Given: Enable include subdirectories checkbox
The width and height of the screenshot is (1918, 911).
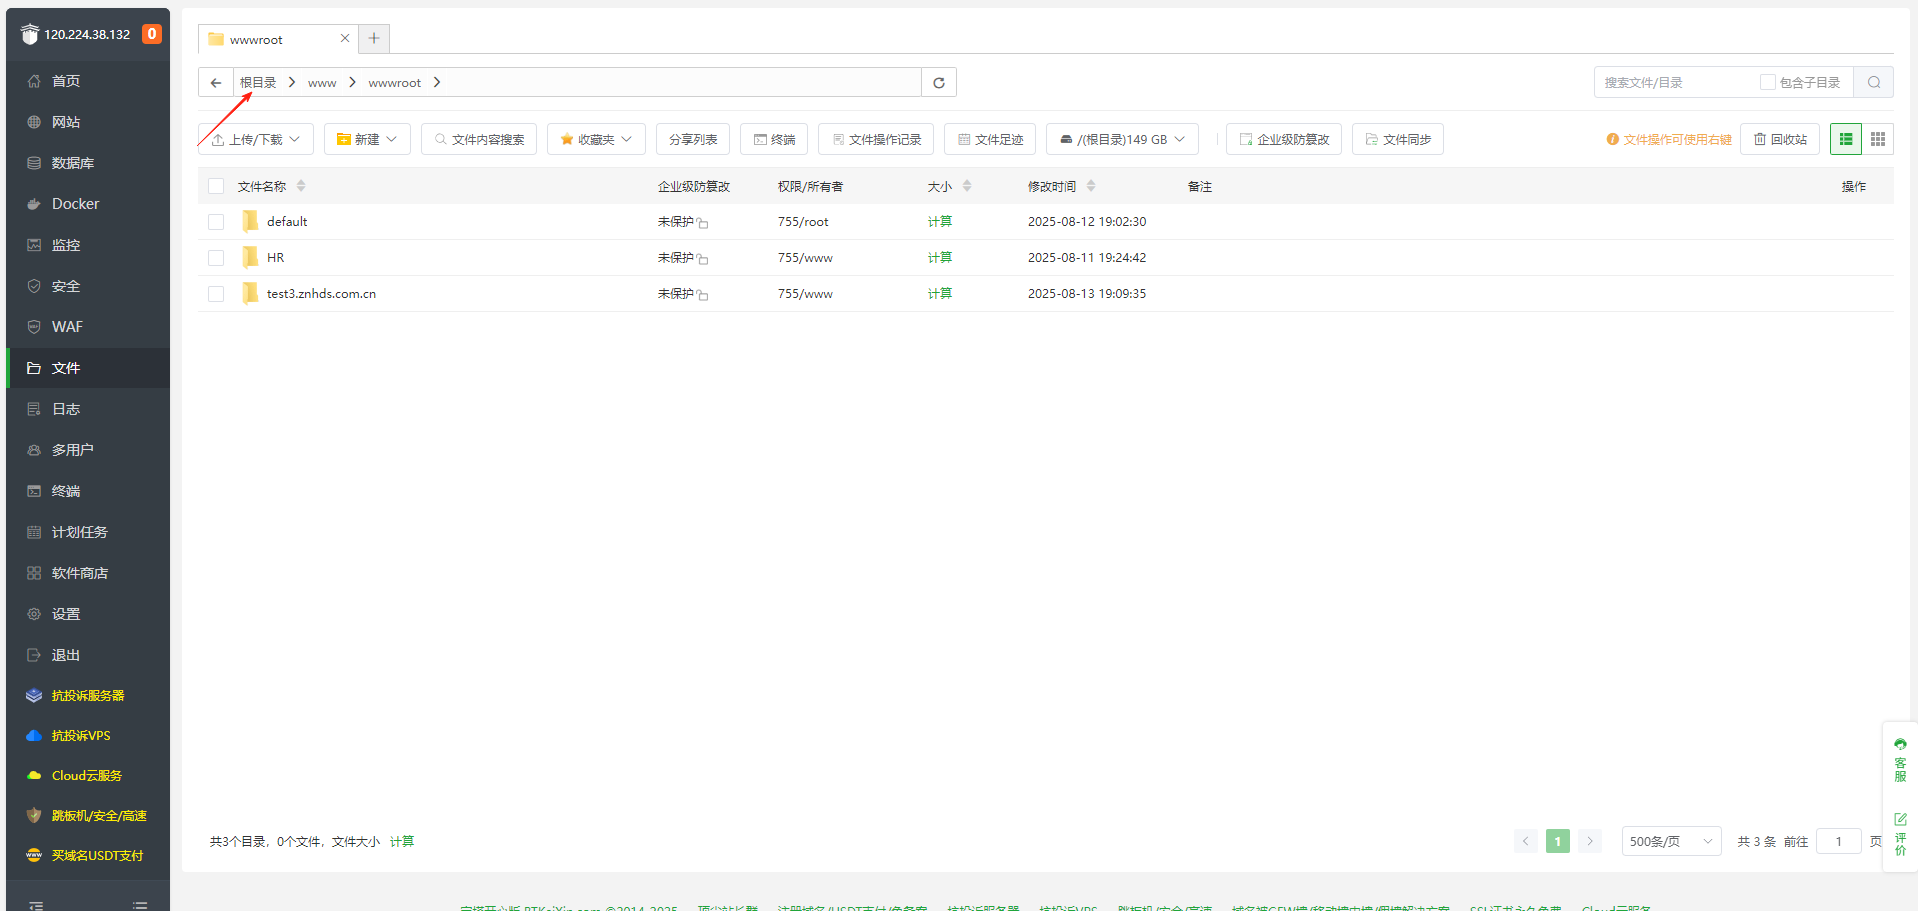Looking at the screenshot, I should coord(1767,82).
